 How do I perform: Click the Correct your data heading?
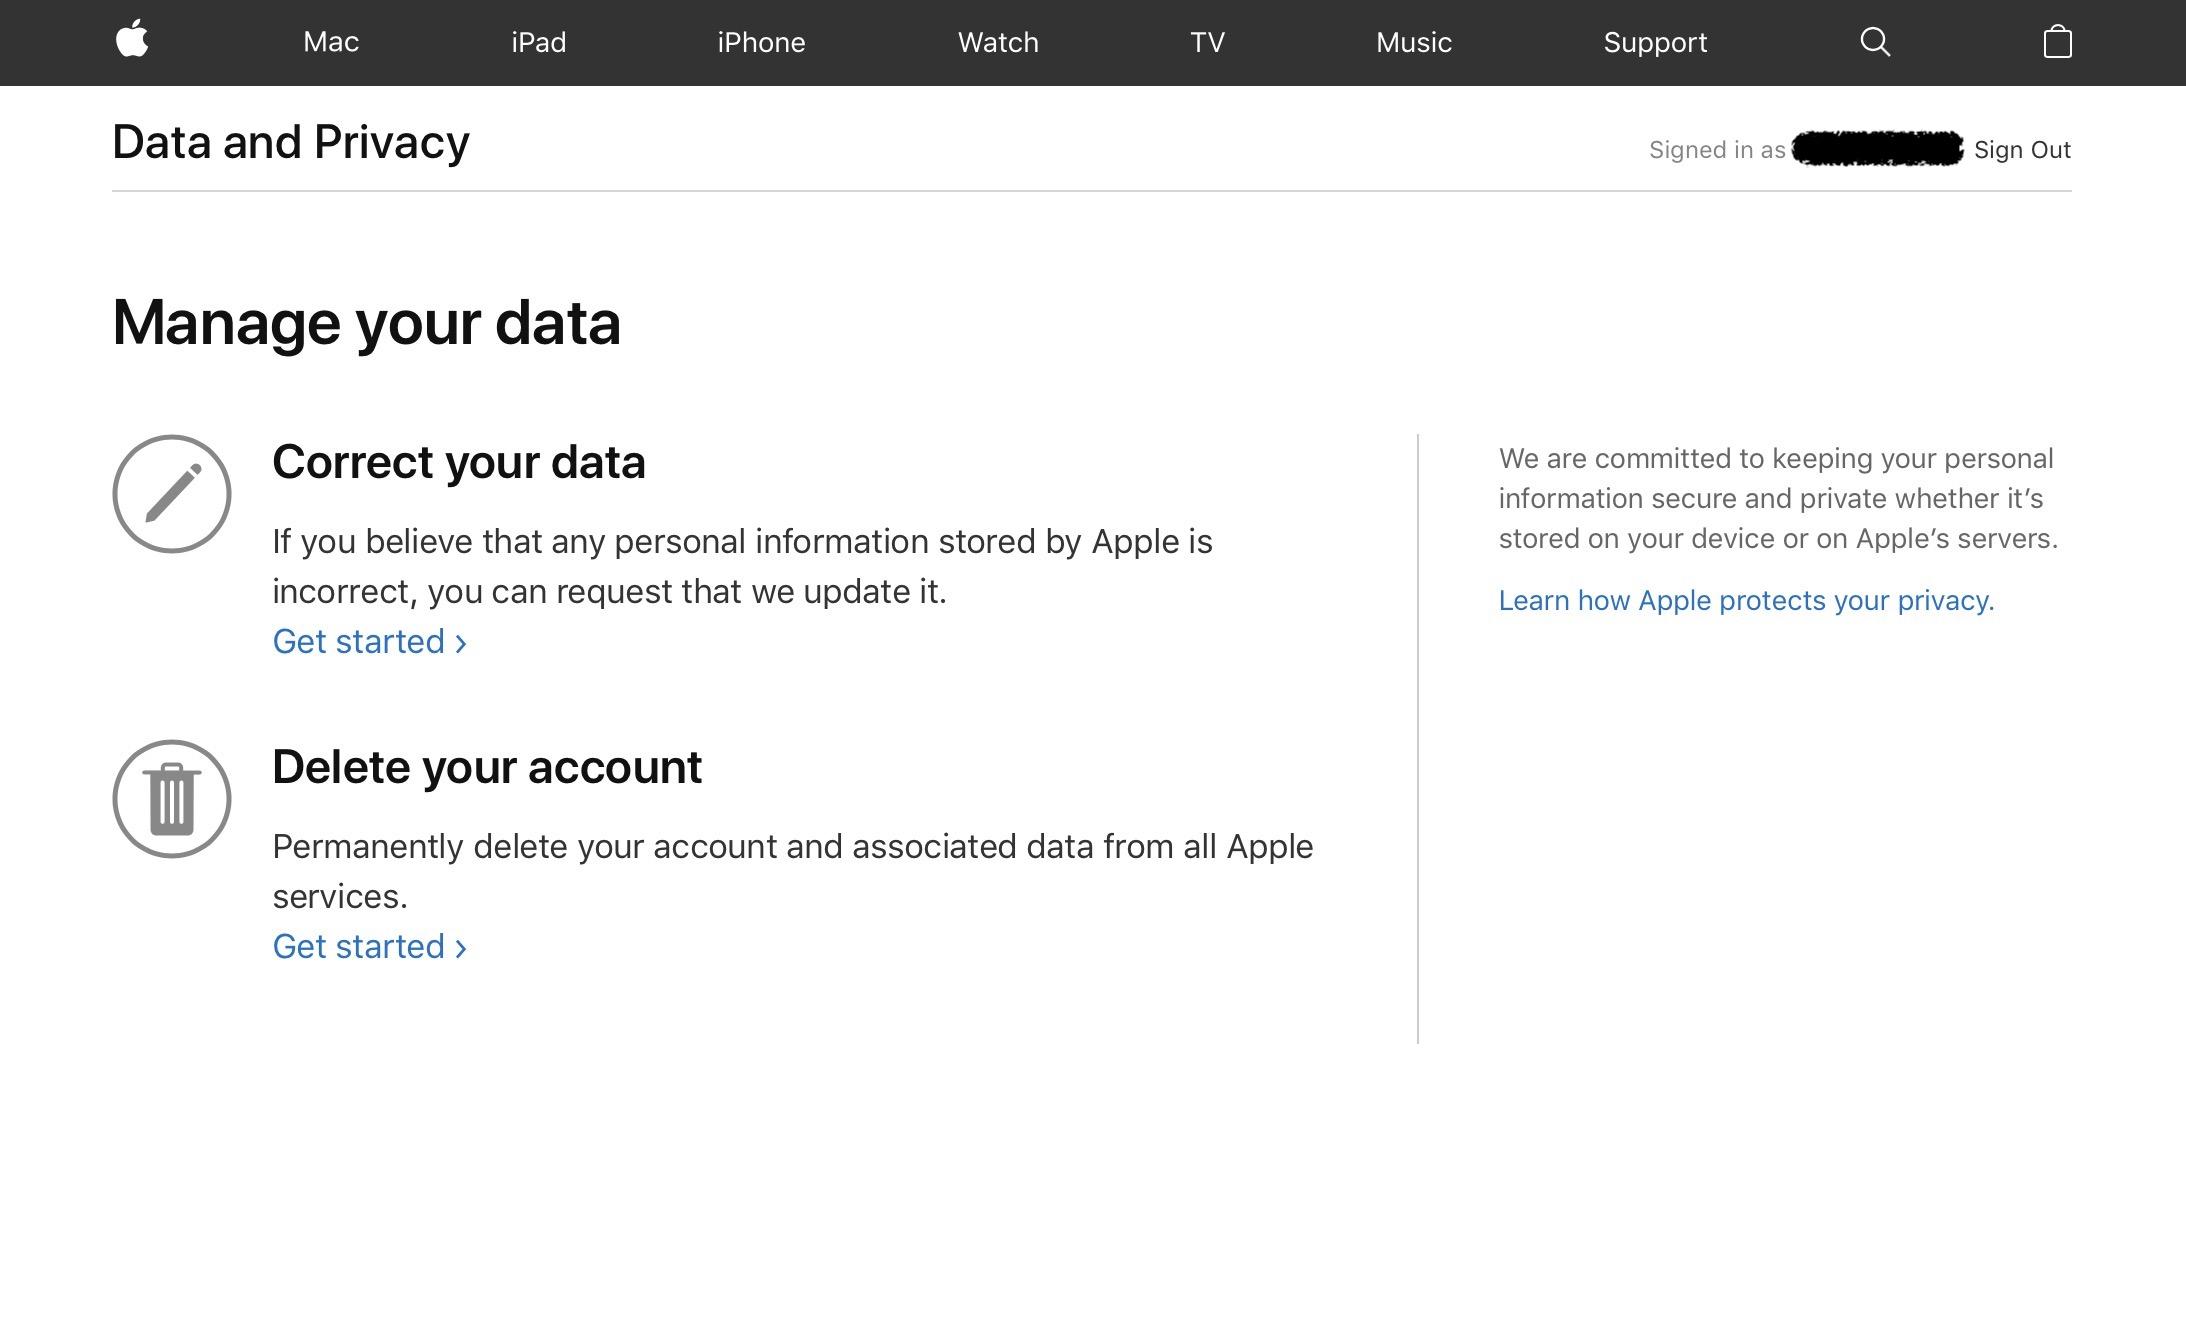[459, 462]
